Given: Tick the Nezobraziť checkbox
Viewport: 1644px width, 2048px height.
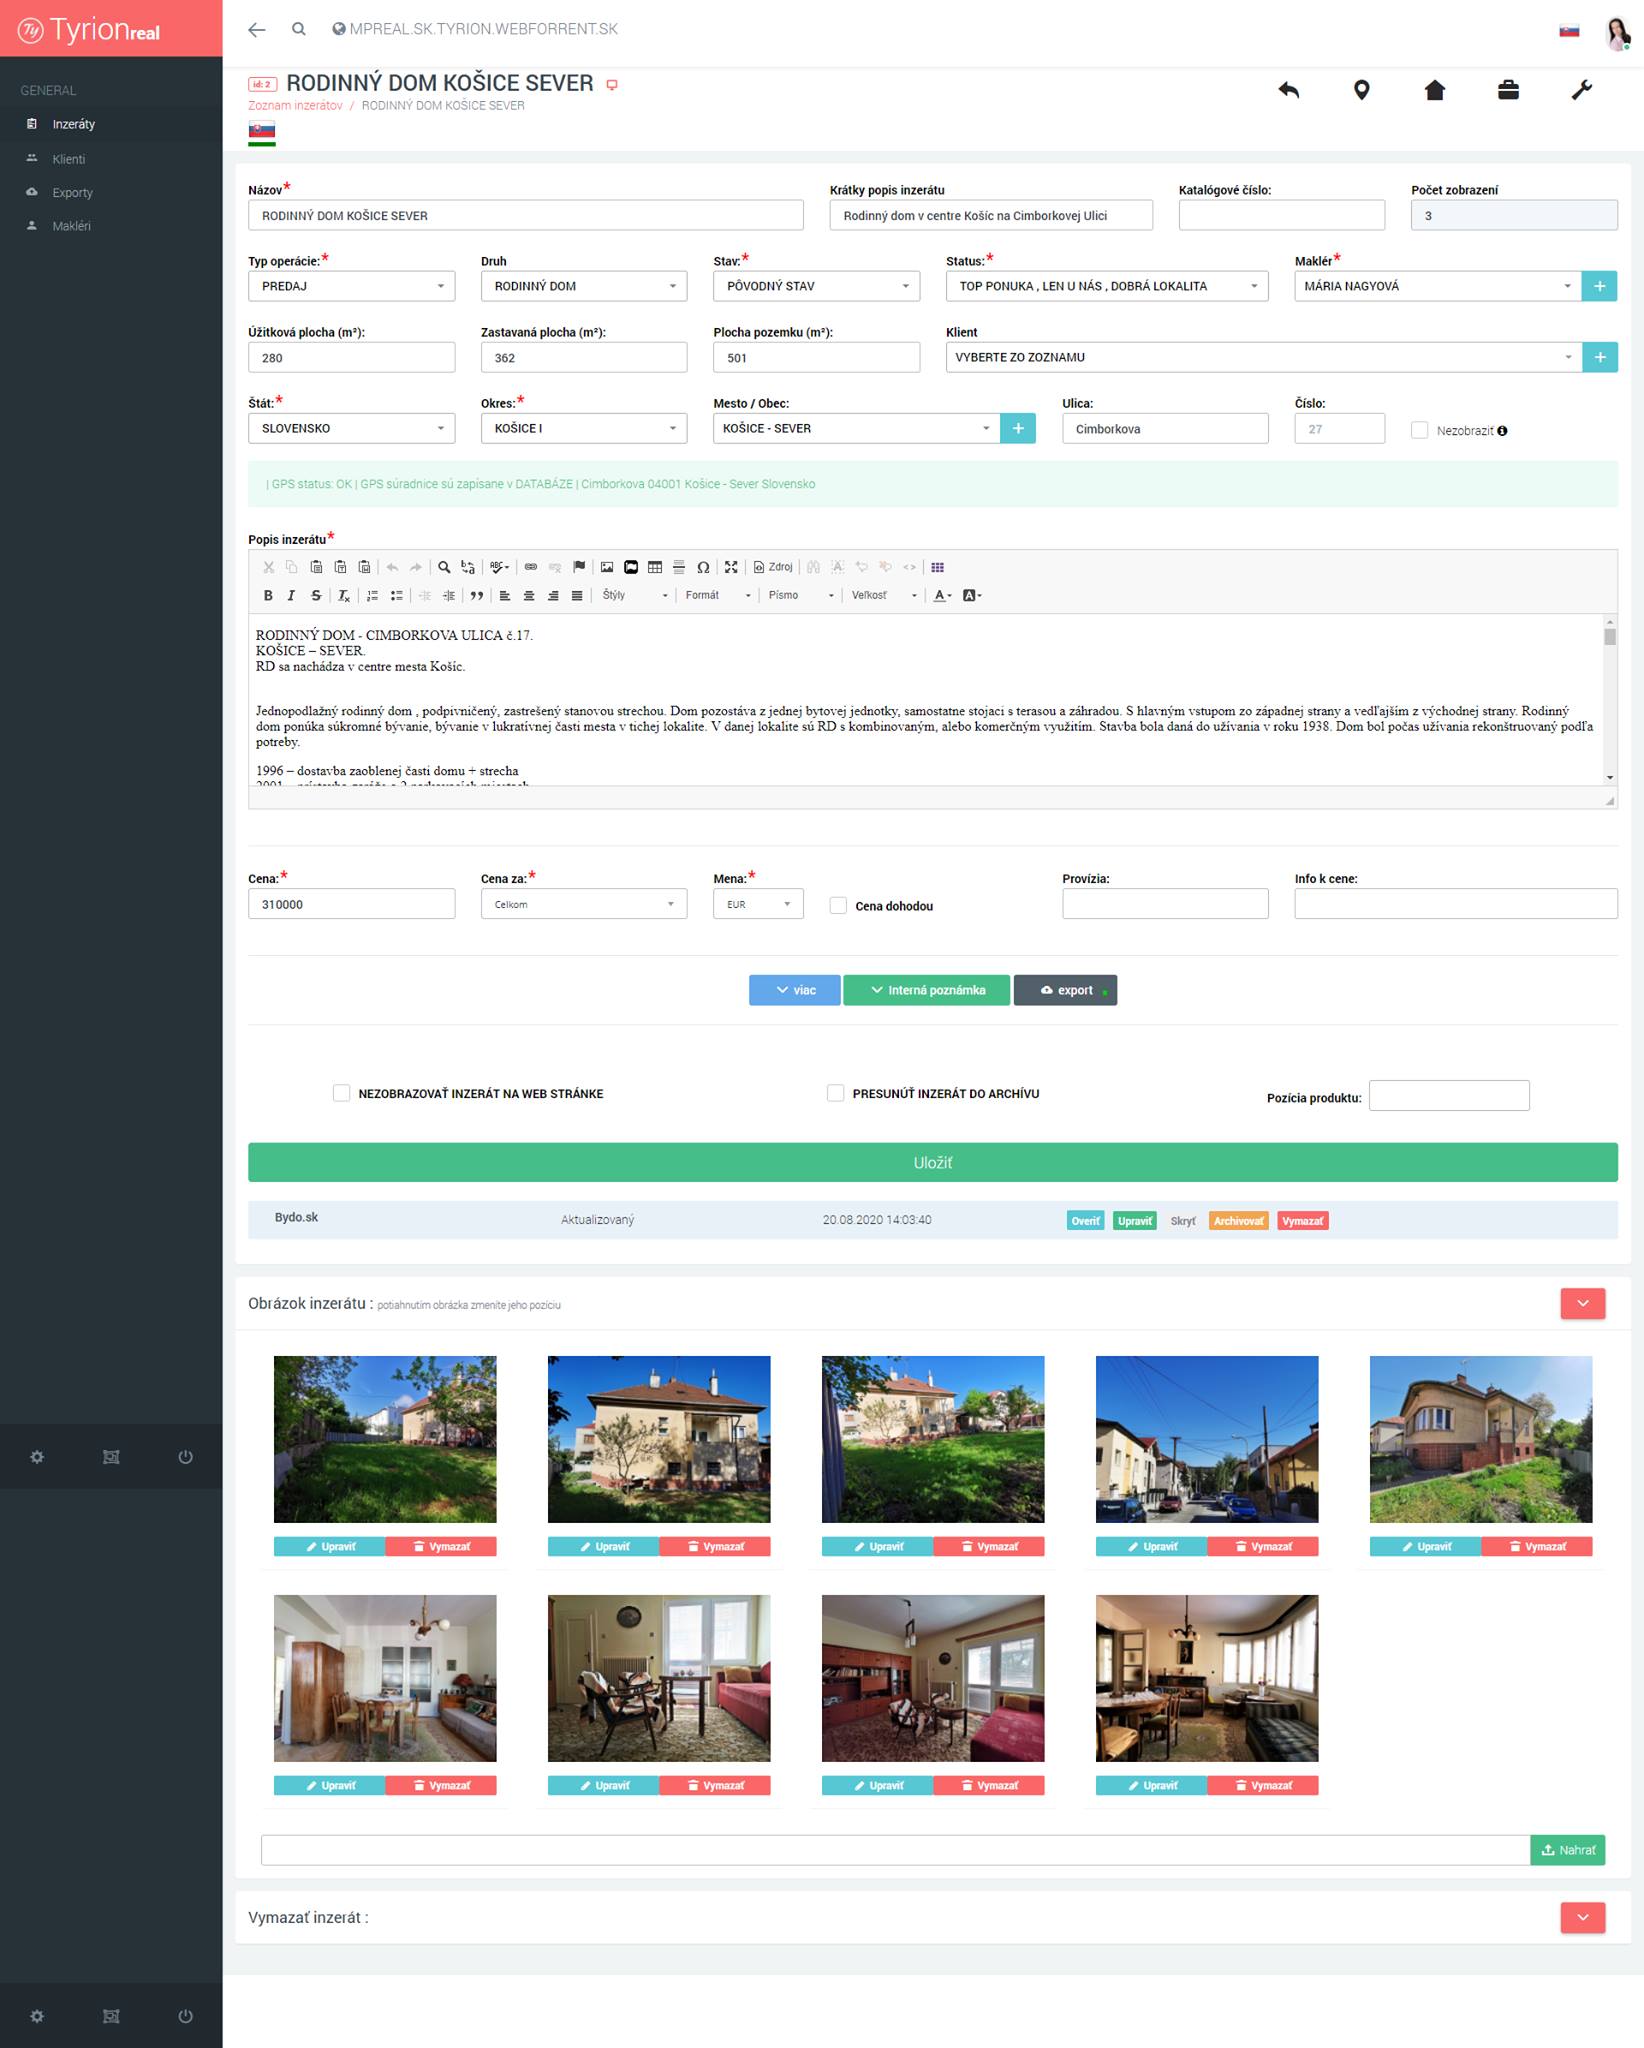Looking at the screenshot, I should tap(1419, 430).
